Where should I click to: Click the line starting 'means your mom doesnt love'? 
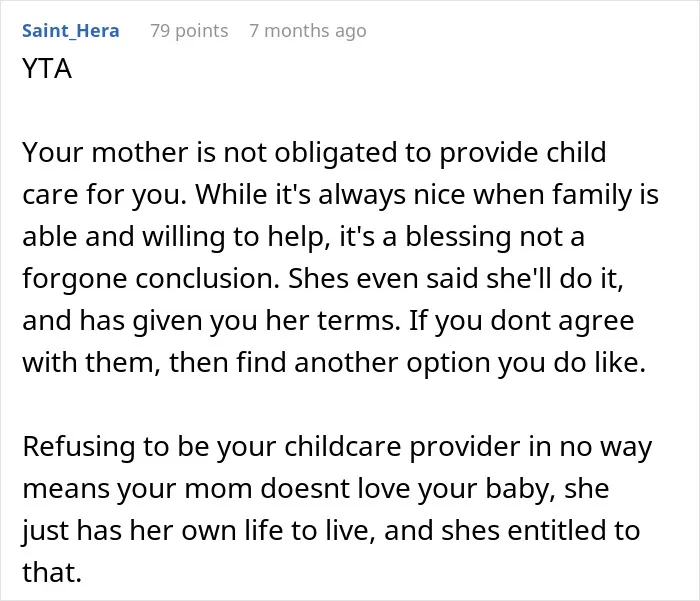pyautogui.click(x=316, y=489)
